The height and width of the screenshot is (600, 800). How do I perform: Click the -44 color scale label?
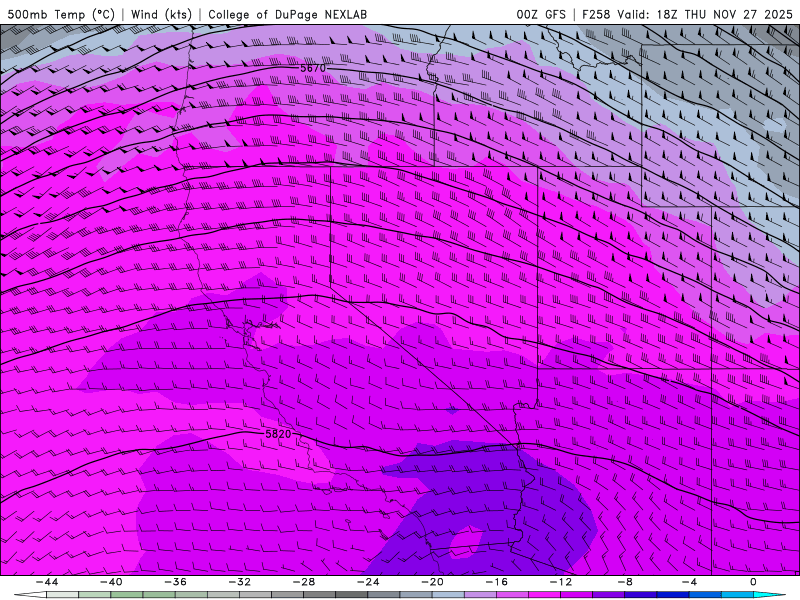point(47,582)
